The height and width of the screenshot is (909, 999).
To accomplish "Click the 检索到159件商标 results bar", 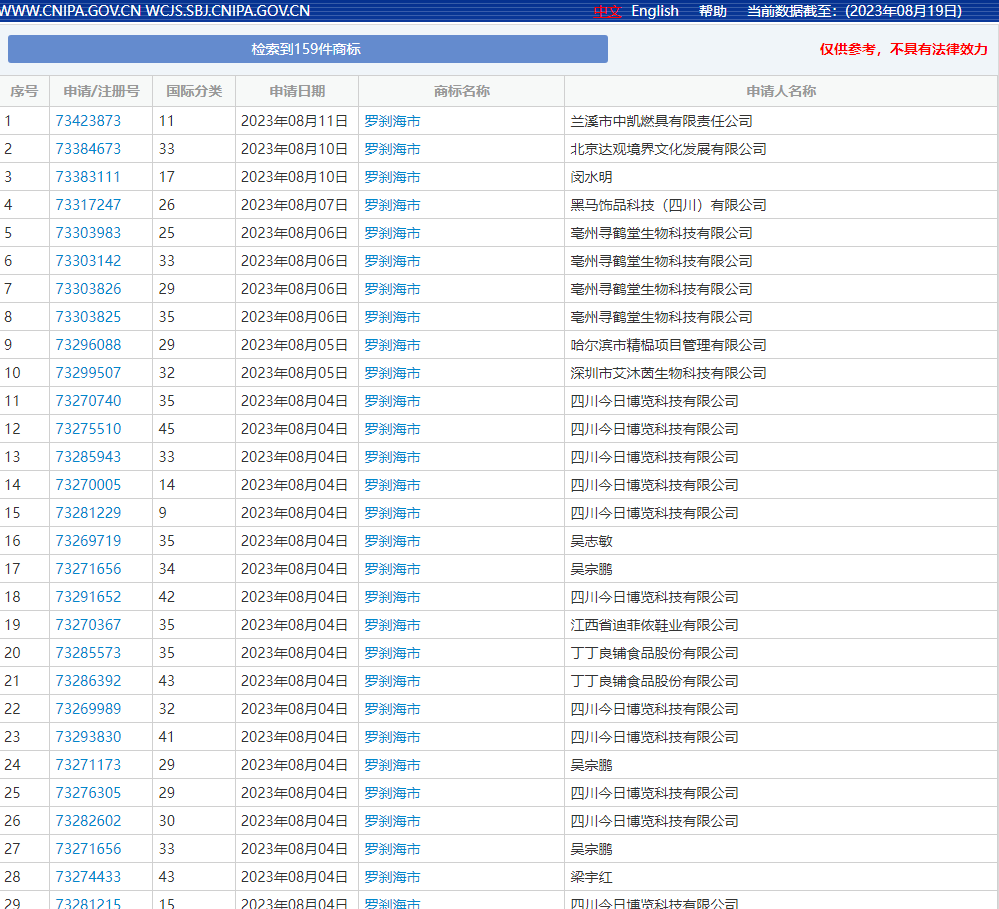I will coord(308,49).
